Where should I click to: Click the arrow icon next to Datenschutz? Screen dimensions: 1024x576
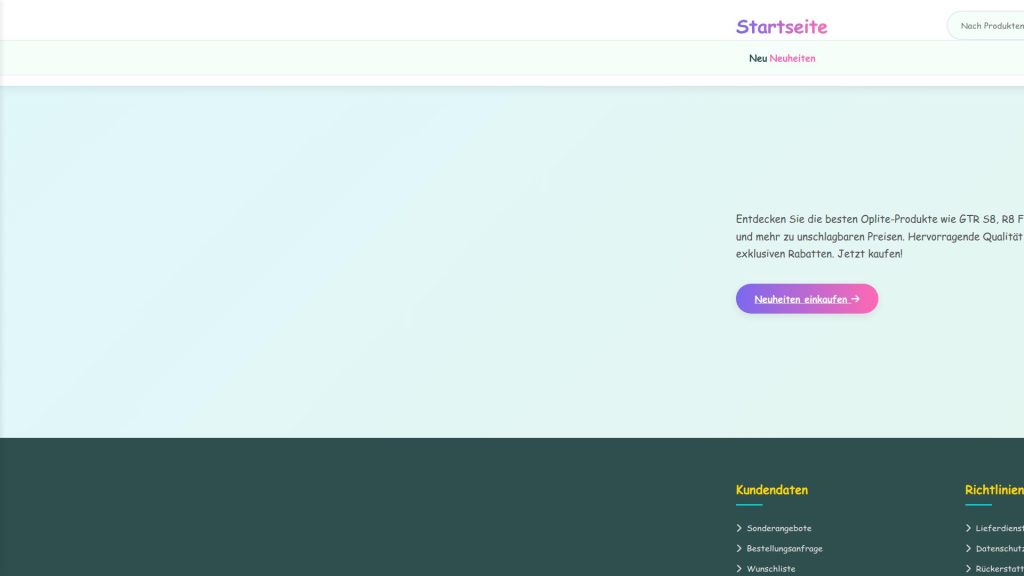pyautogui.click(x=968, y=548)
